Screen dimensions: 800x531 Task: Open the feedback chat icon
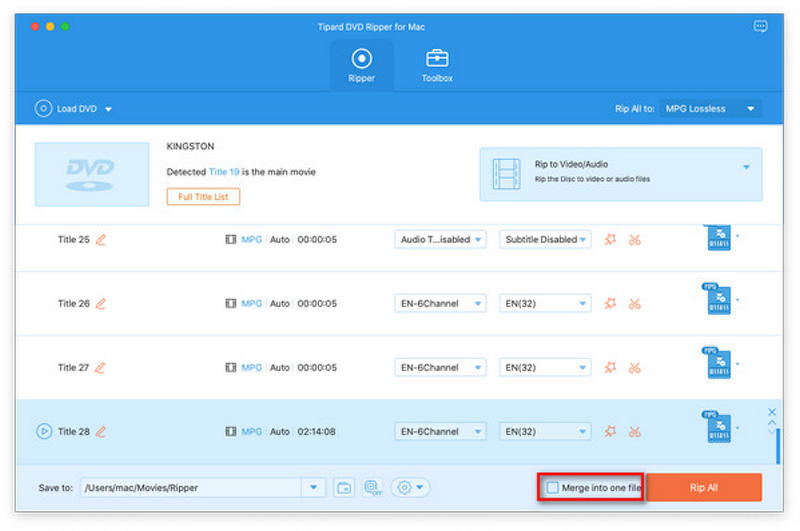click(760, 26)
